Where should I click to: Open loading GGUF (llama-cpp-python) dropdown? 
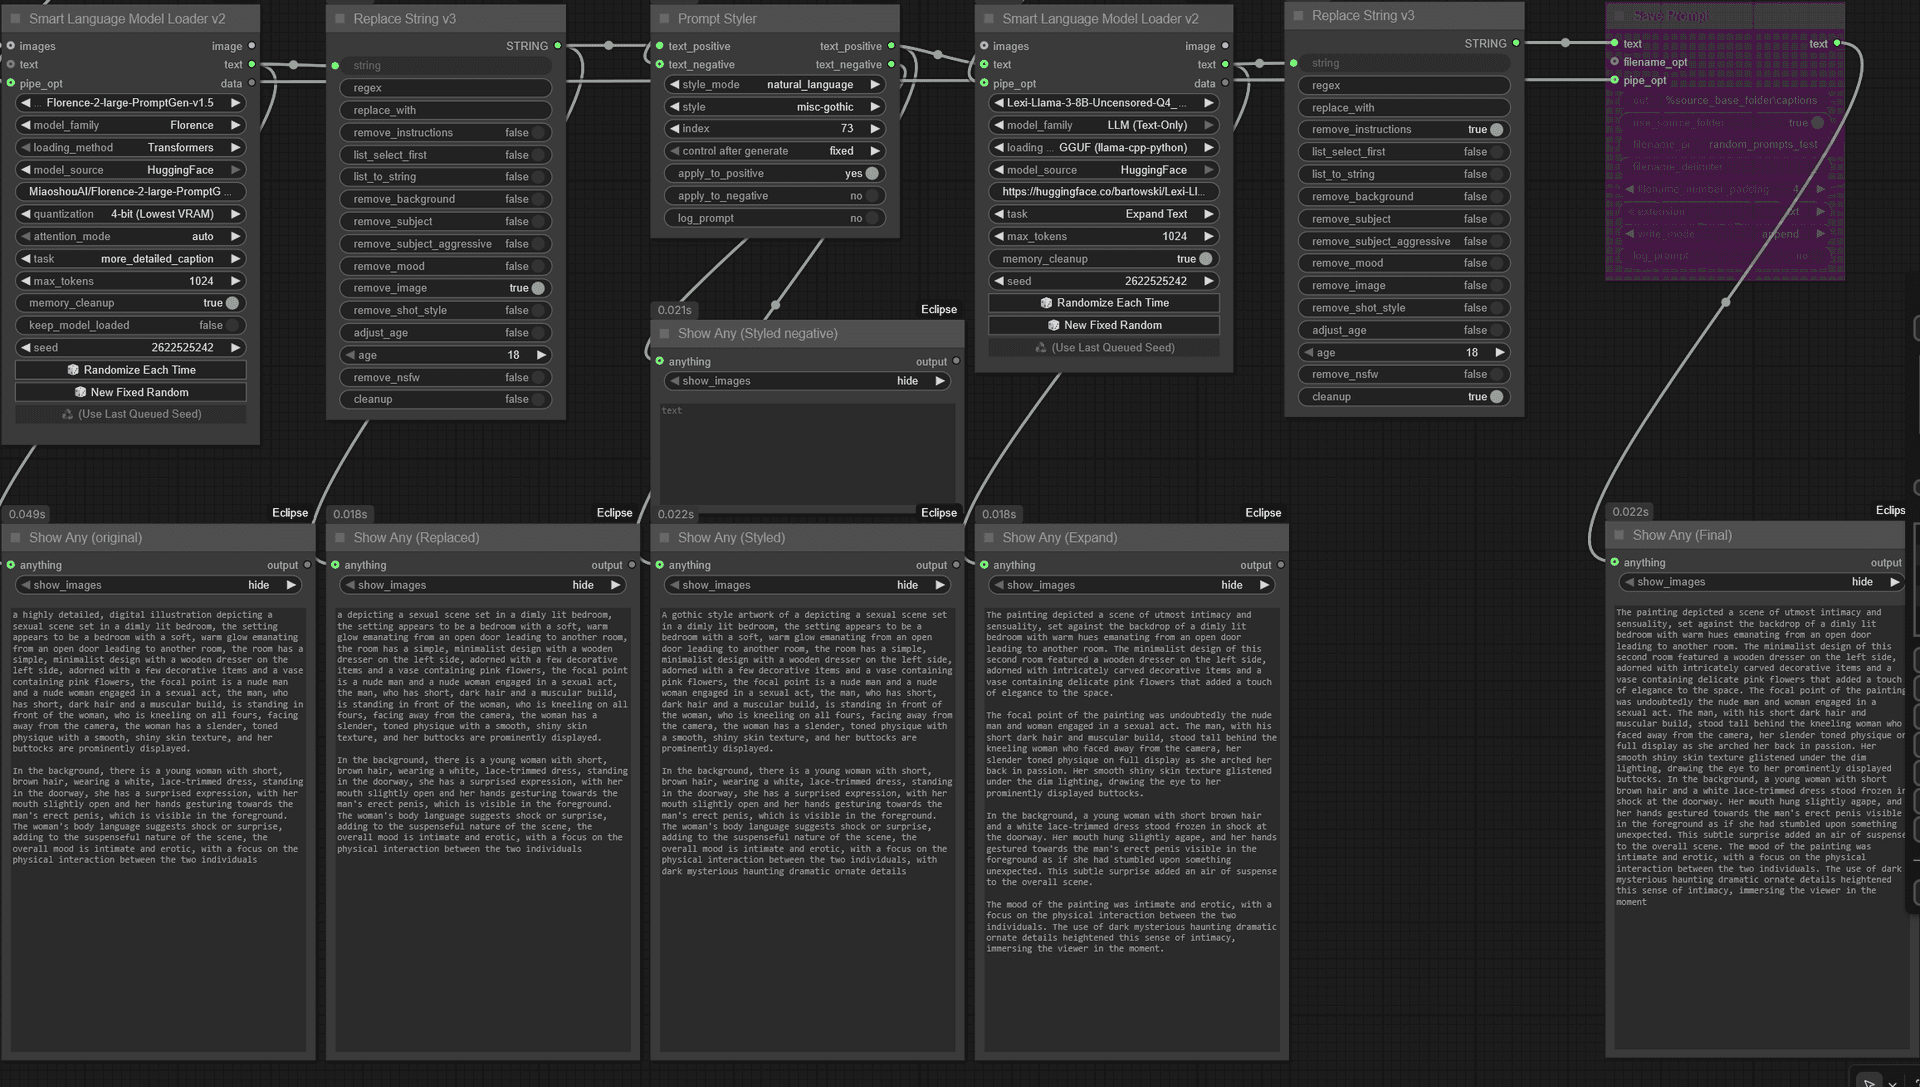tap(1104, 148)
